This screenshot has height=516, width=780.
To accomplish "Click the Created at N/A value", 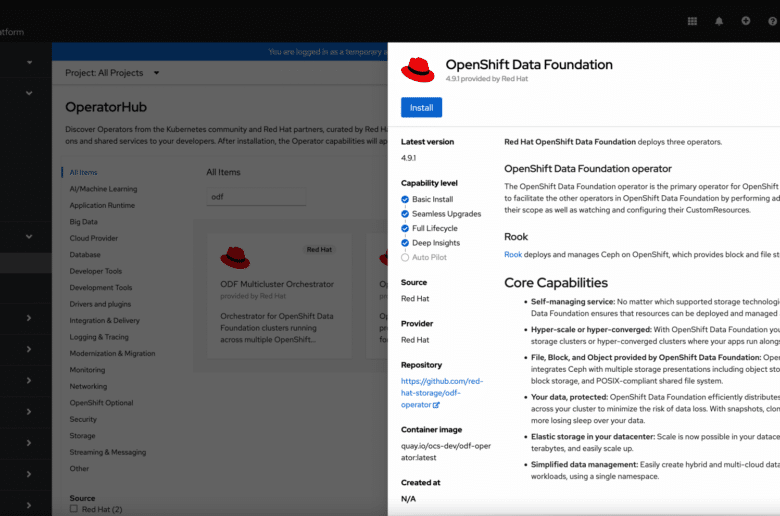I will point(408,499).
